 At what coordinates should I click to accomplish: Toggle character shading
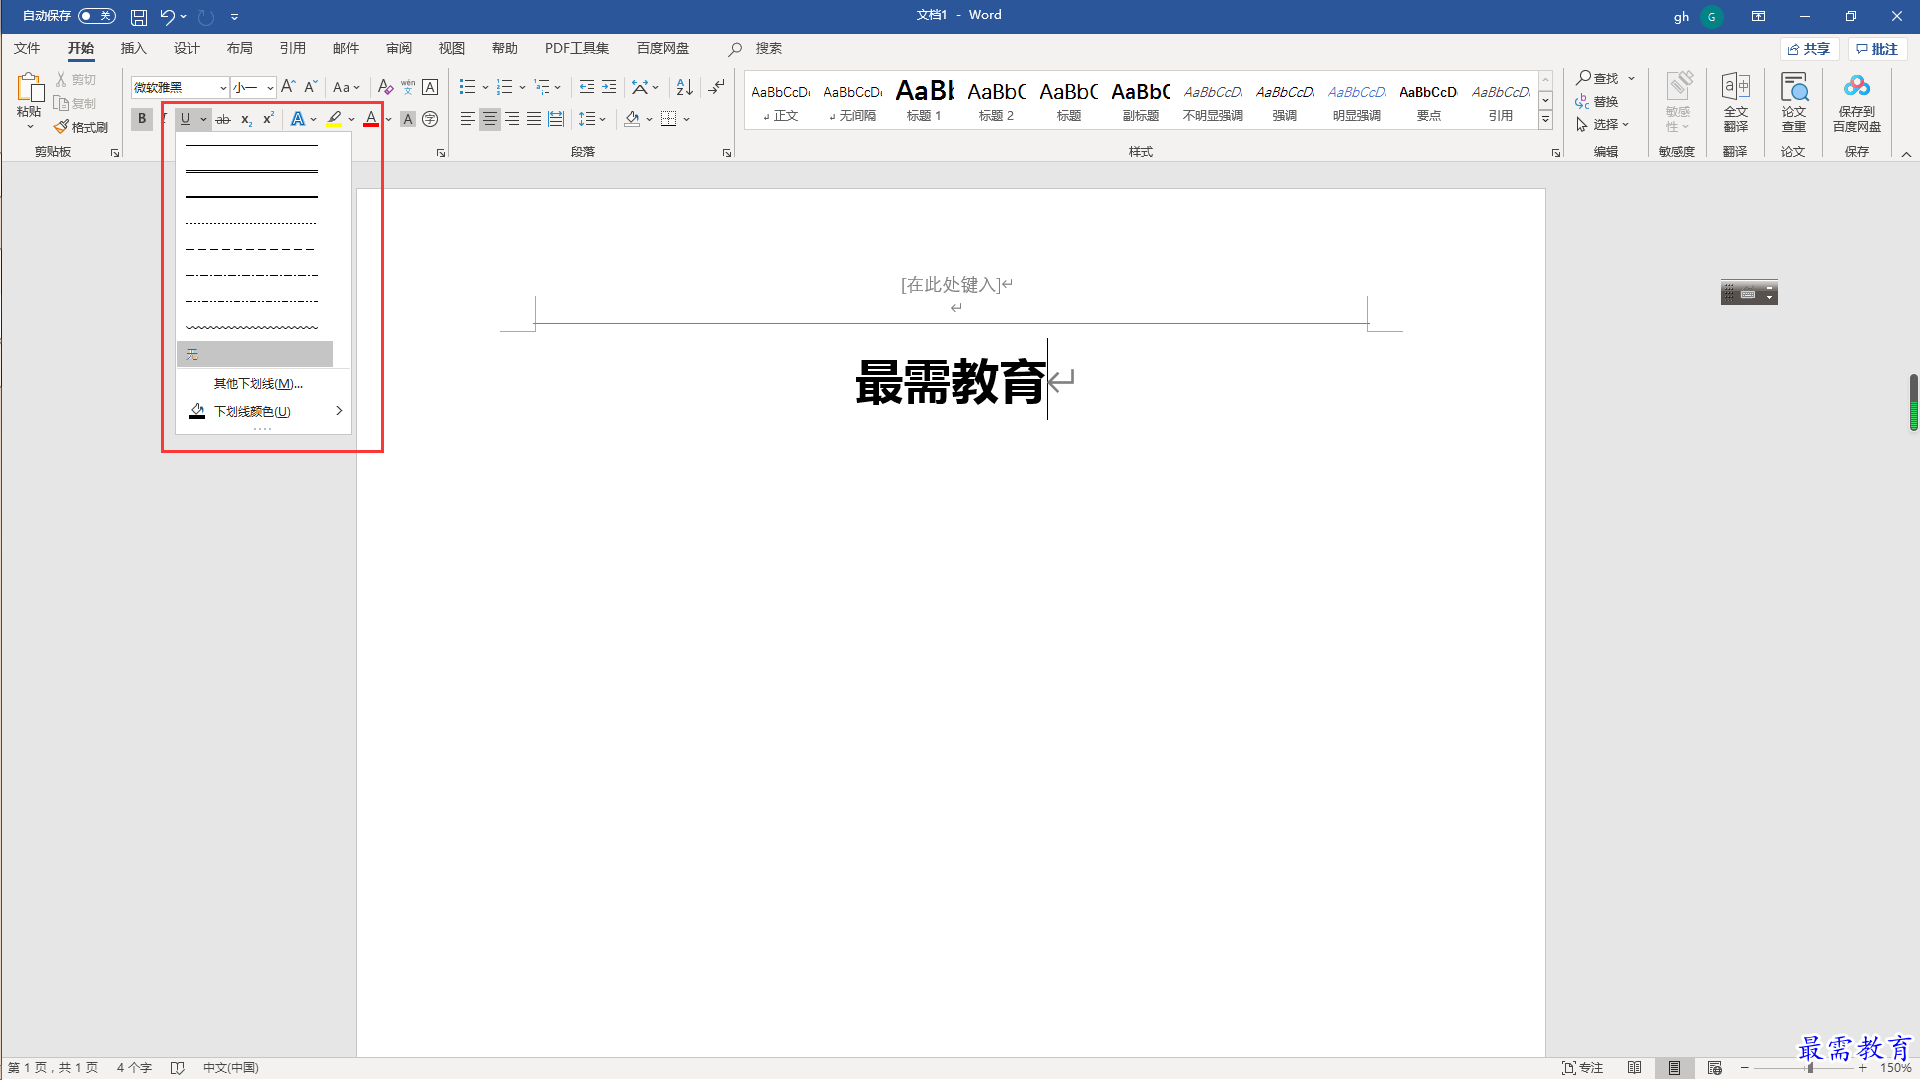click(x=407, y=119)
